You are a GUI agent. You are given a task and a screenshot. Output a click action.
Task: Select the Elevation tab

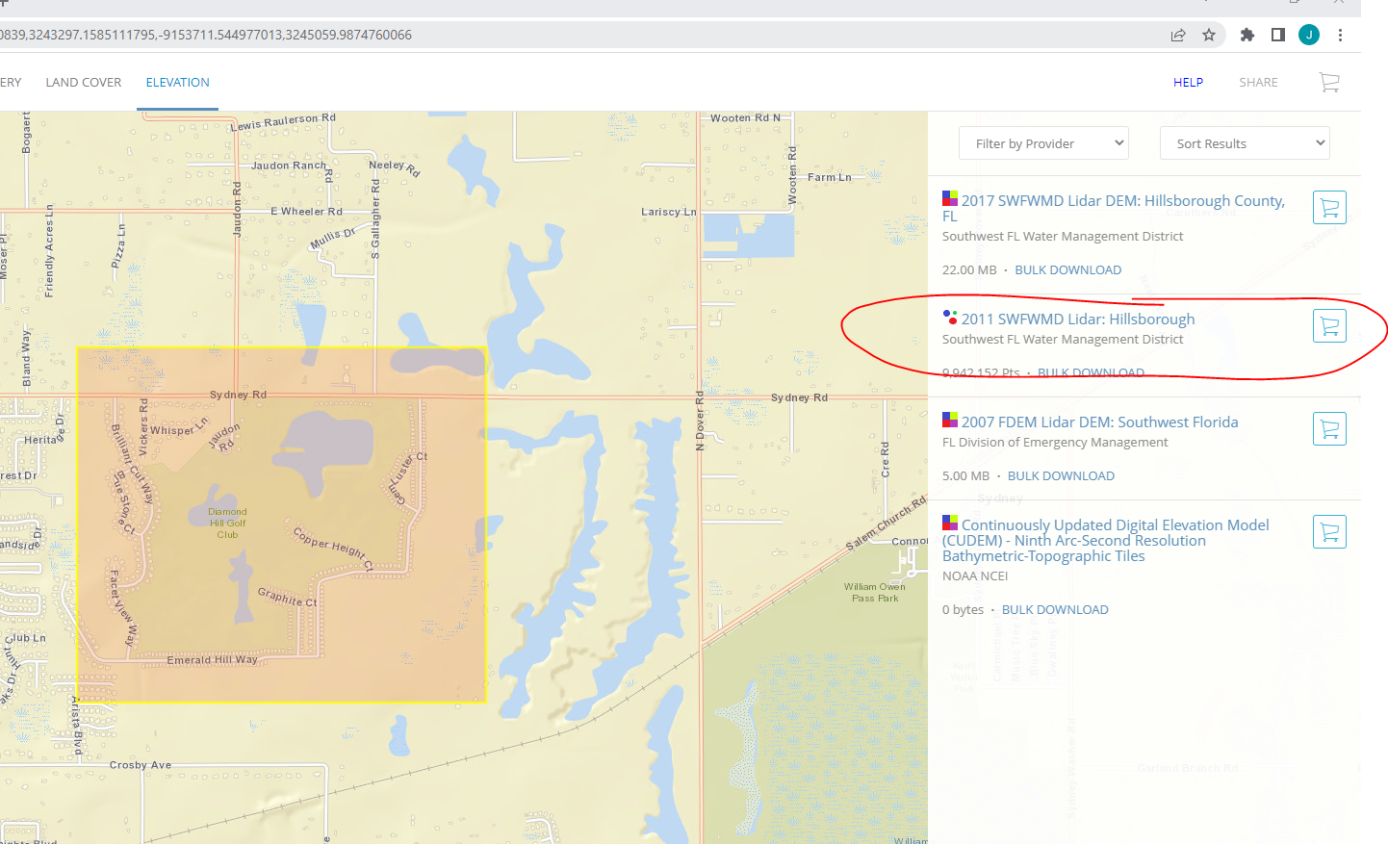tap(177, 82)
